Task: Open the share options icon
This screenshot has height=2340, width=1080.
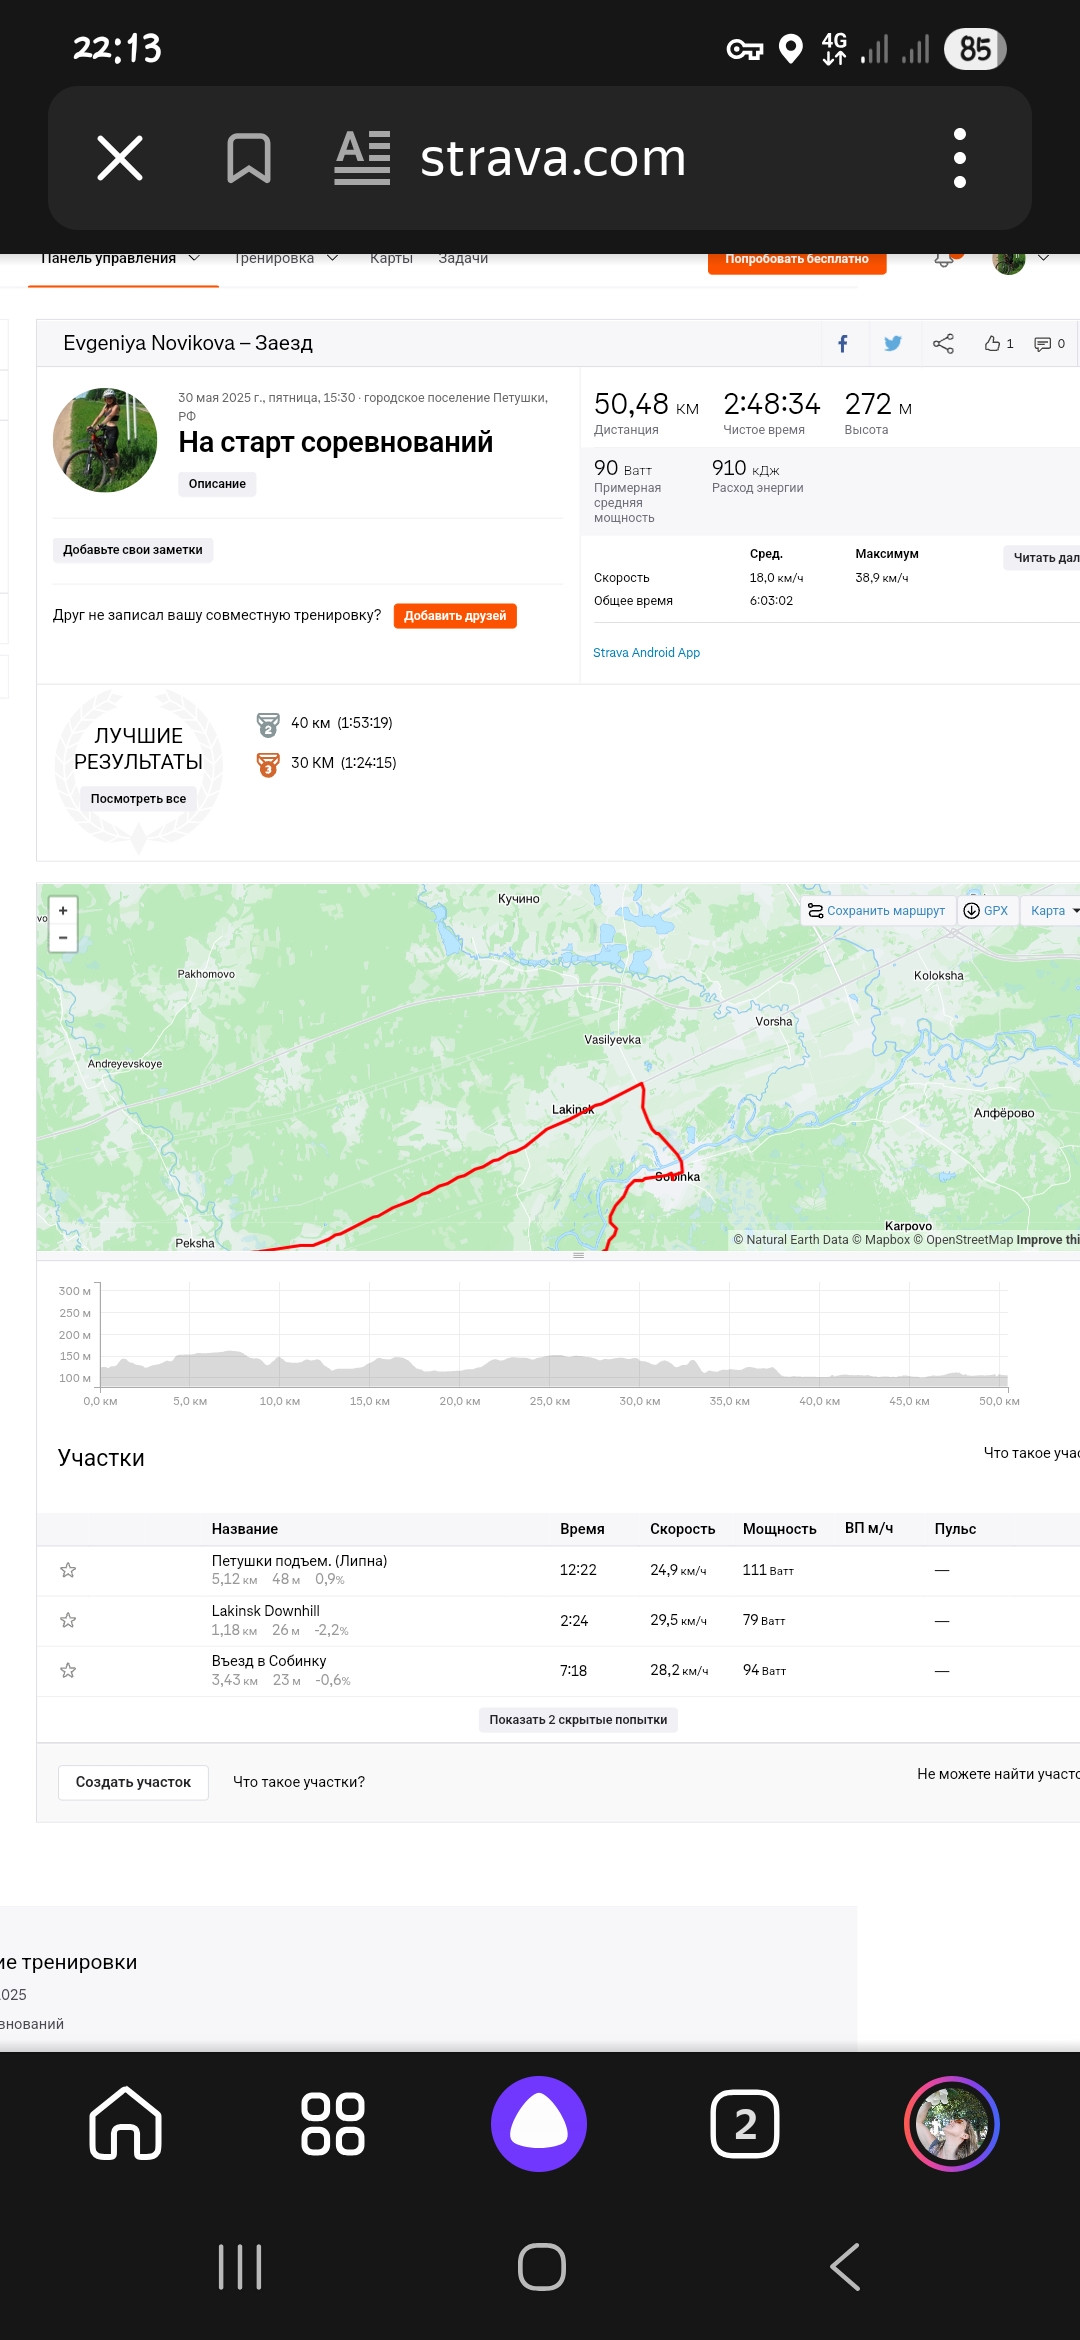Action: click(943, 344)
